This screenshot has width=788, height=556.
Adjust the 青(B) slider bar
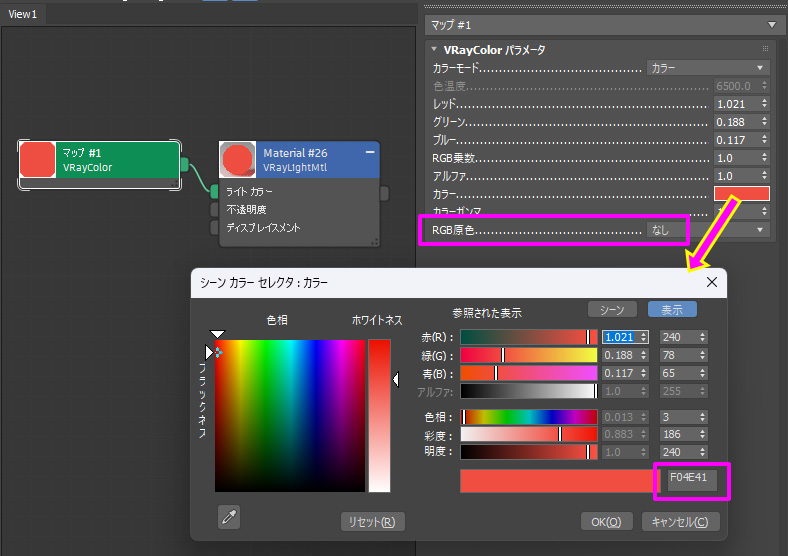[529, 373]
